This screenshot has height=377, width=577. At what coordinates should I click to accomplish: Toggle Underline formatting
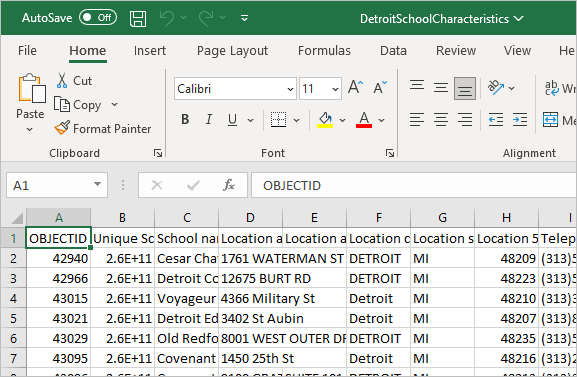coord(232,120)
